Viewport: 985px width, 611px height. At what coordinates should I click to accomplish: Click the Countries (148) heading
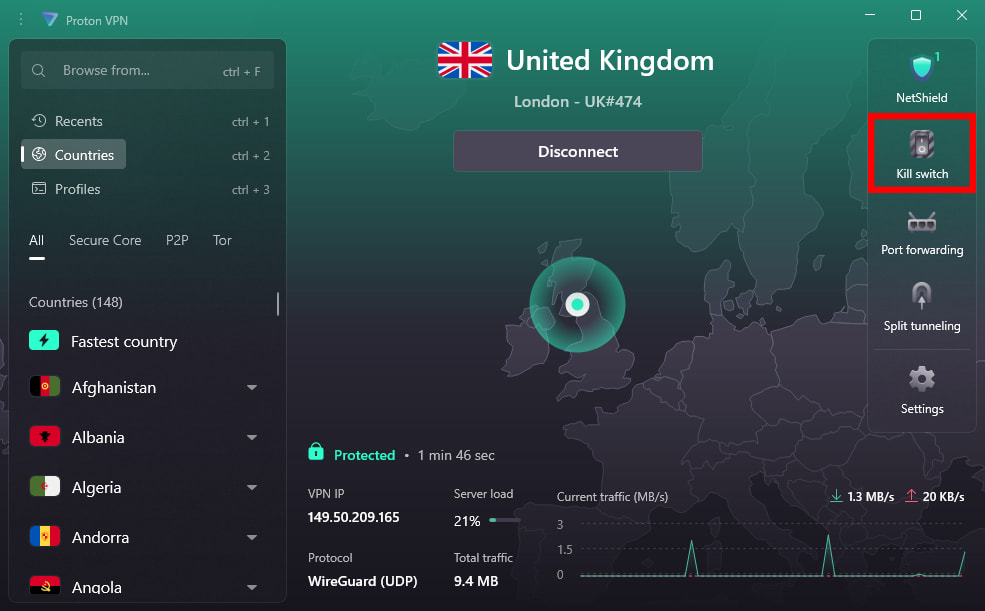75,302
